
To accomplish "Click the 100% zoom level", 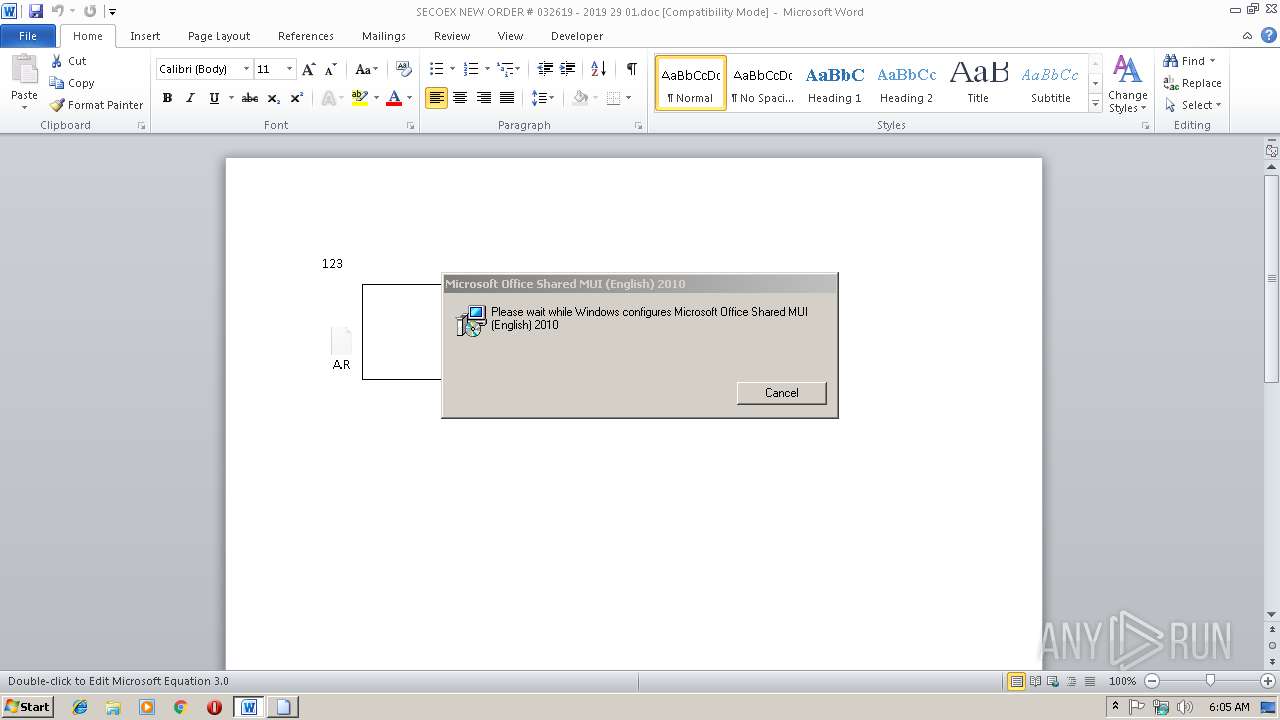I will (x=1122, y=681).
